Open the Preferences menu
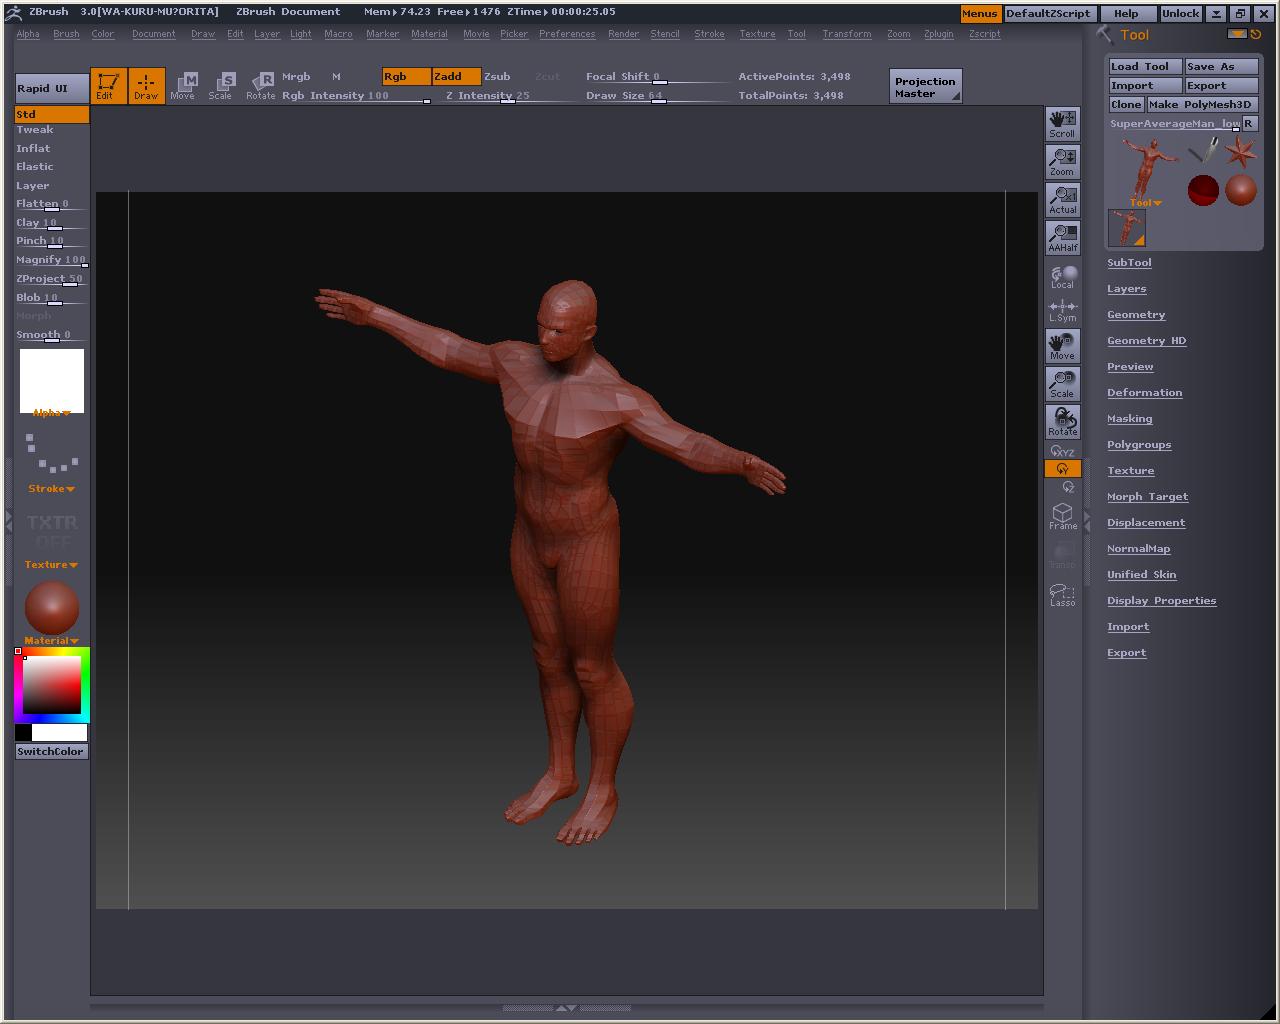Viewport: 1280px width, 1024px height. click(567, 34)
